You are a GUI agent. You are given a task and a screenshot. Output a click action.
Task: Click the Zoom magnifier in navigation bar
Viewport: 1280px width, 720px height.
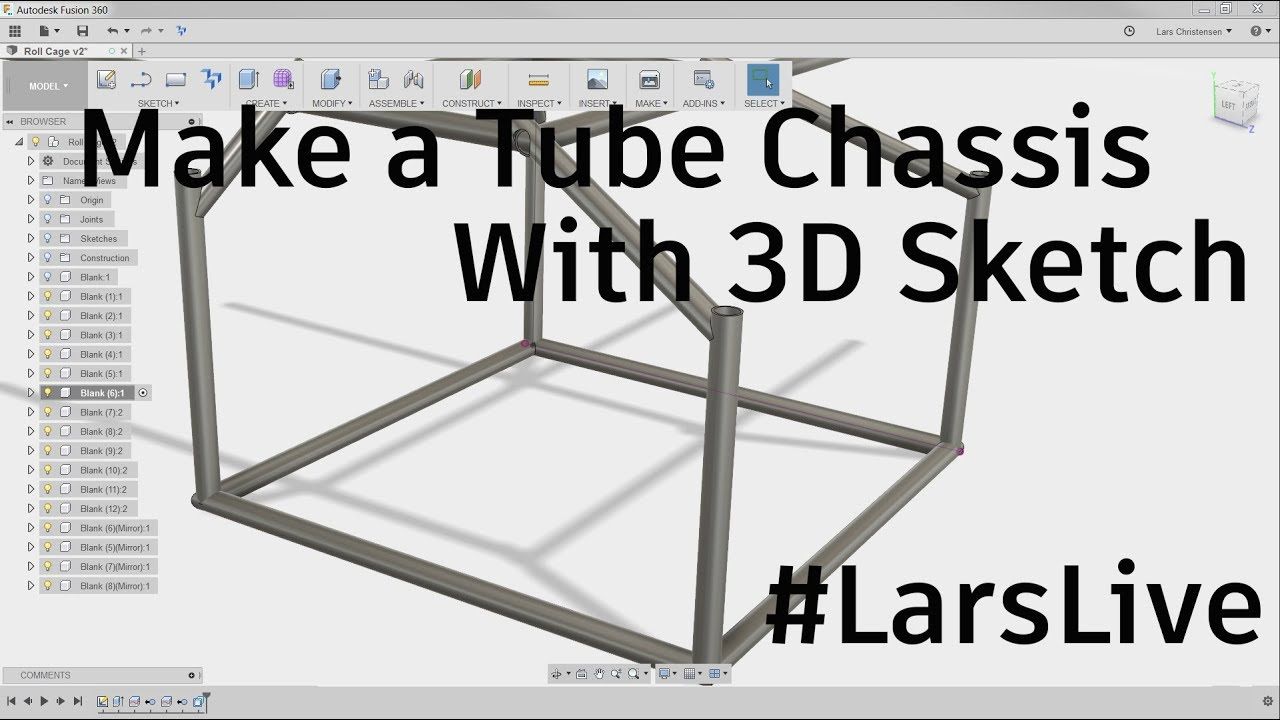[x=617, y=673]
